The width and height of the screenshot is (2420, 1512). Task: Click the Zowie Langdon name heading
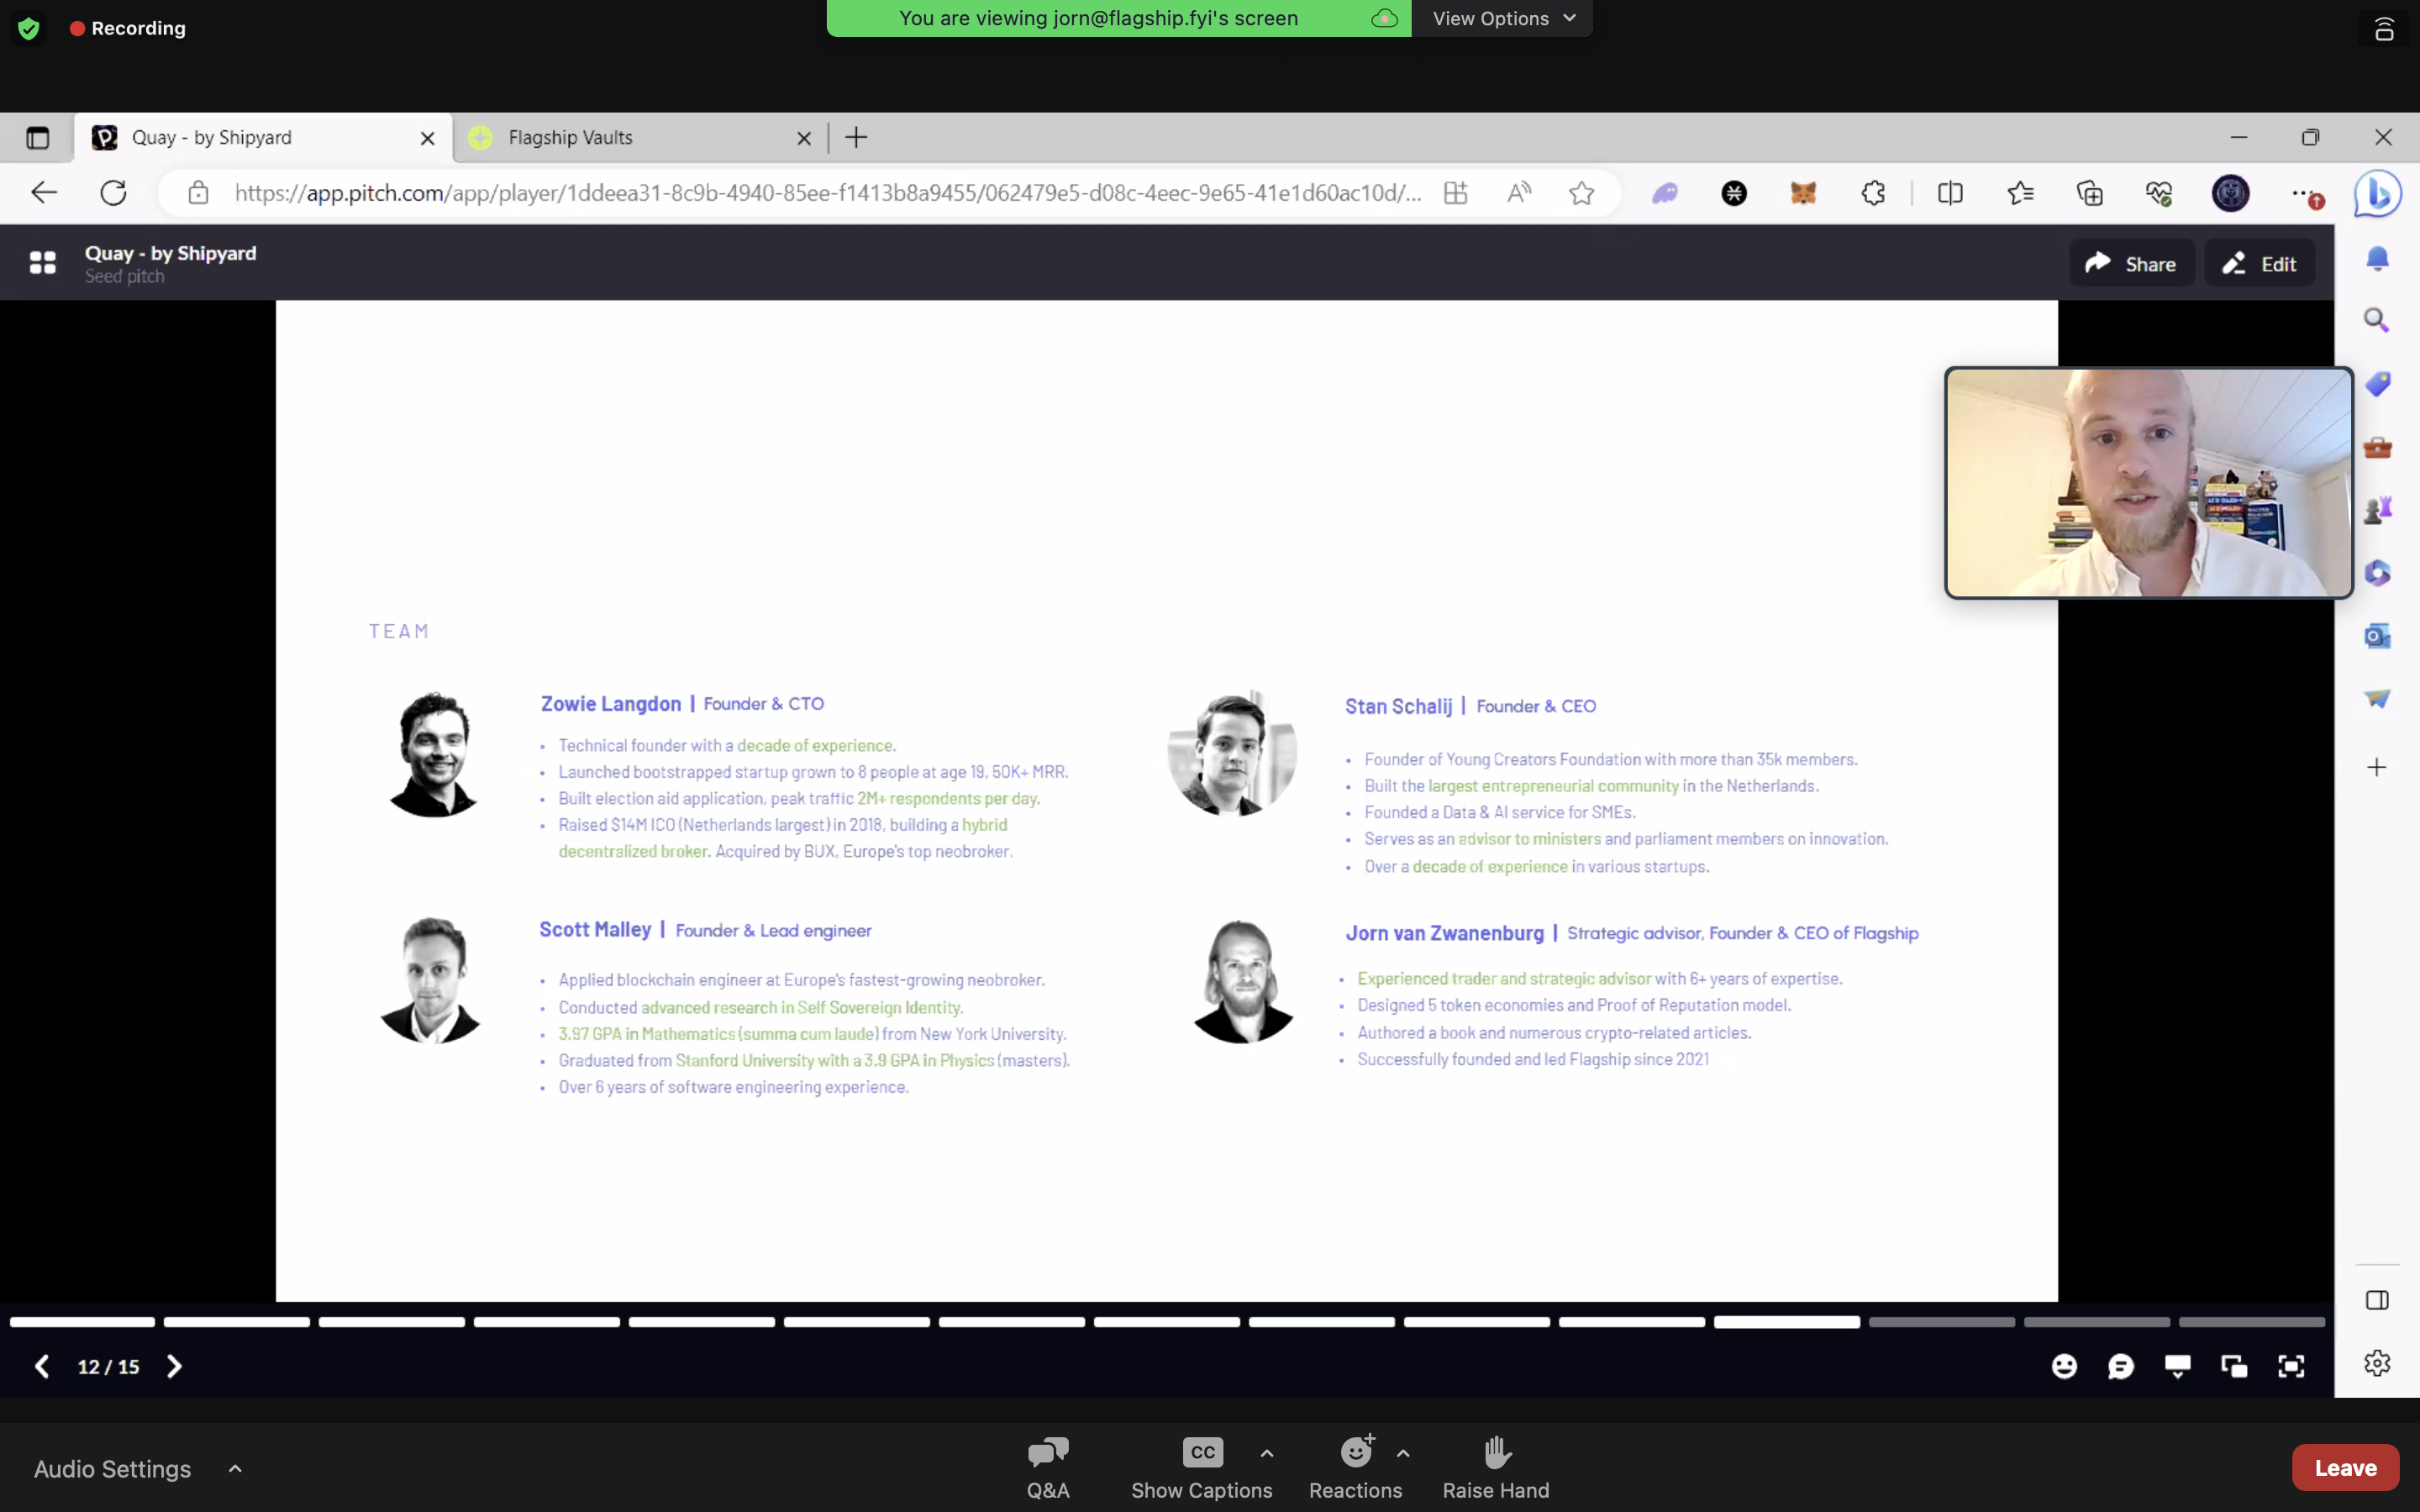click(x=611, y=704)
